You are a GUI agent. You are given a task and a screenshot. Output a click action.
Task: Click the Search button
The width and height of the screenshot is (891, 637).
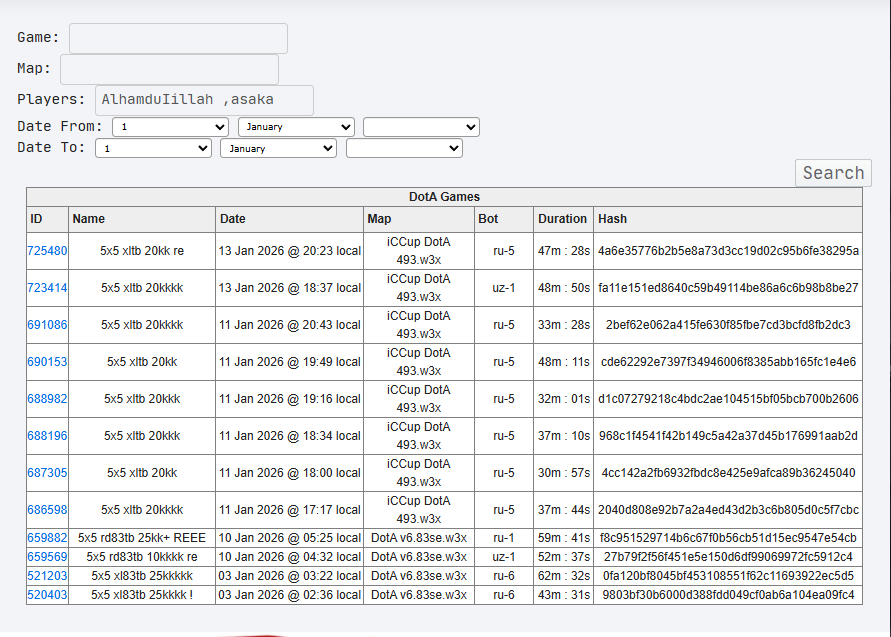[x=833, y=173]
